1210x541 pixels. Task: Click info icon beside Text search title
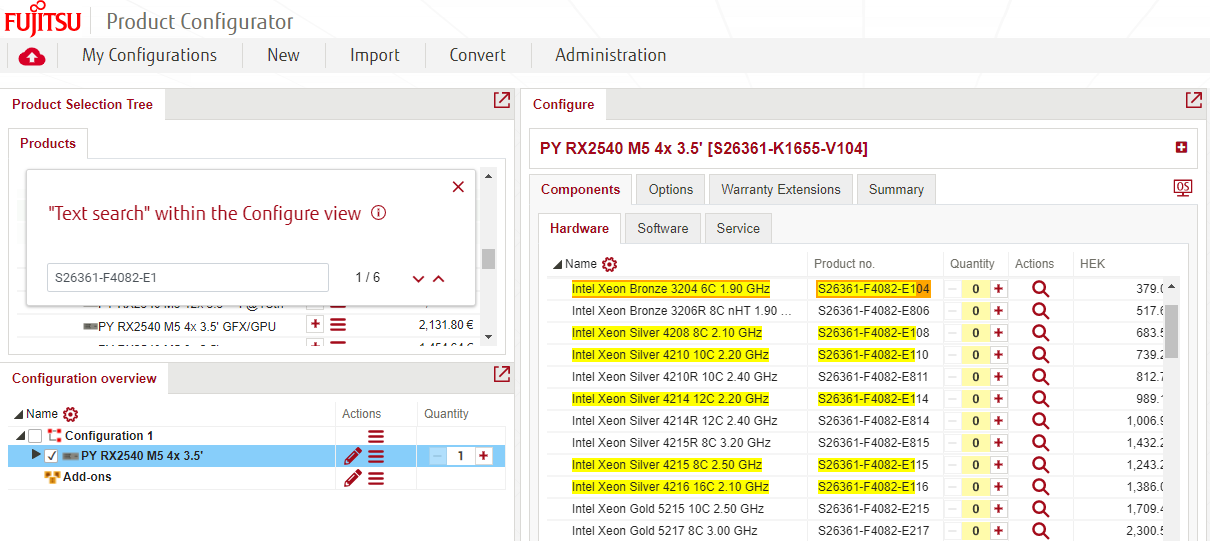[378, 213]
